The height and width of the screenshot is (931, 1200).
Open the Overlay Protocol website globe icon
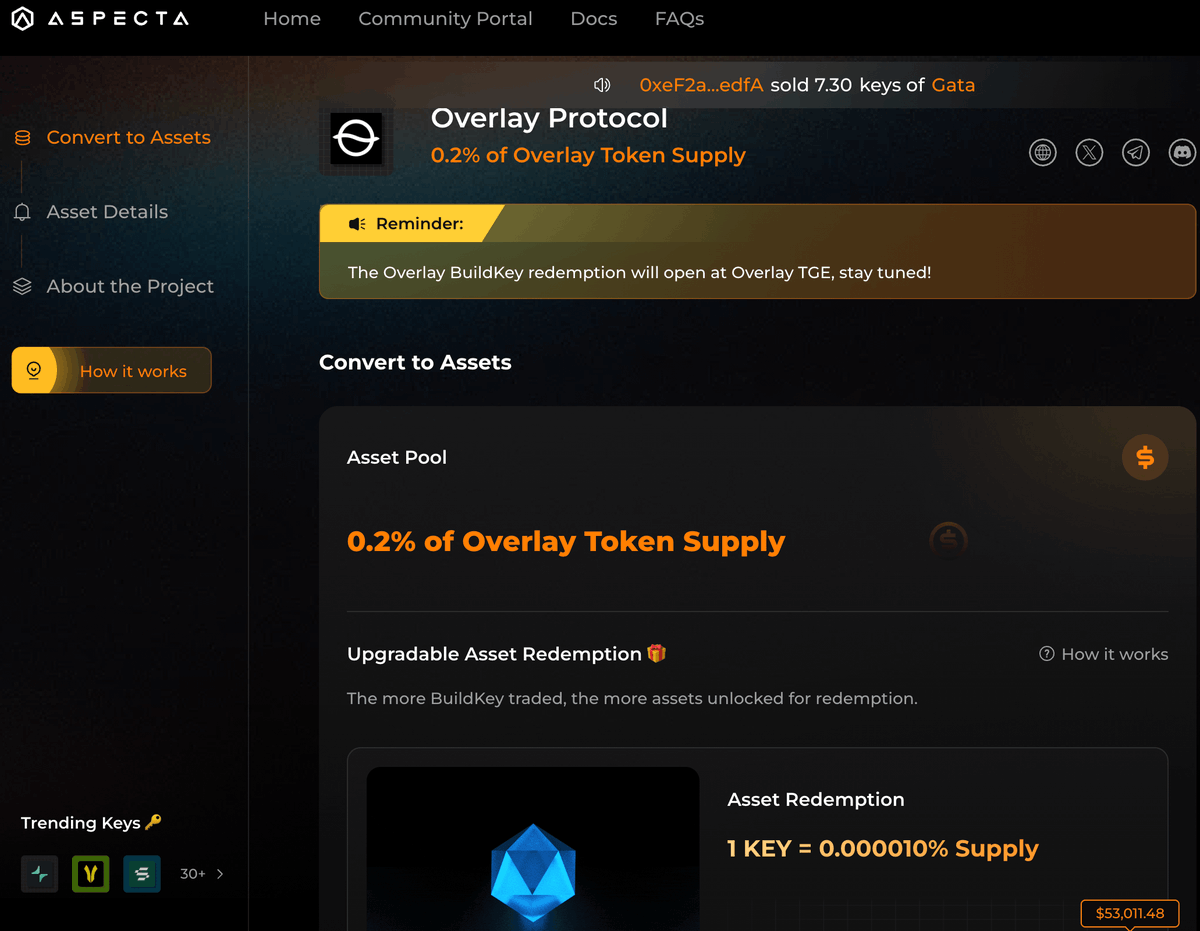tap(1043, 153)
